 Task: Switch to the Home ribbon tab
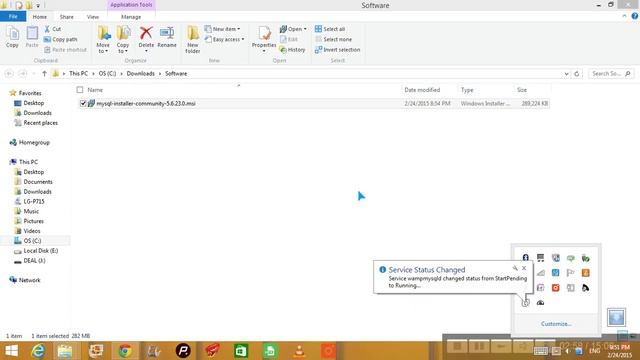click(40, 17)
